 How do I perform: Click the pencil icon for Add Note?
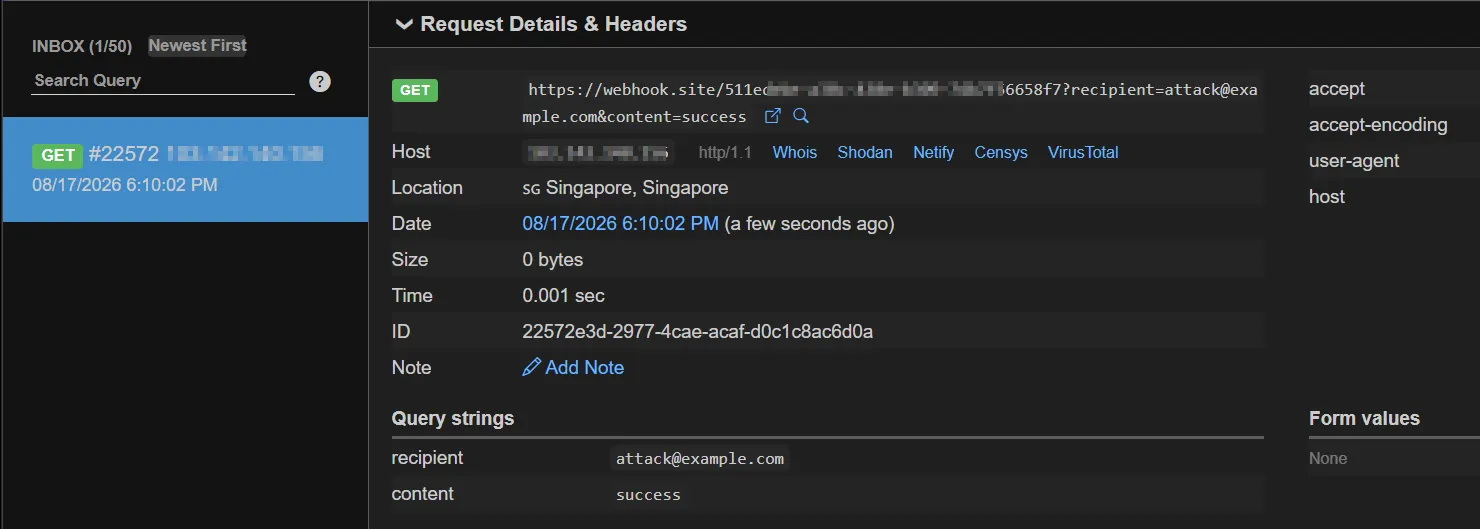coord(531,367)
